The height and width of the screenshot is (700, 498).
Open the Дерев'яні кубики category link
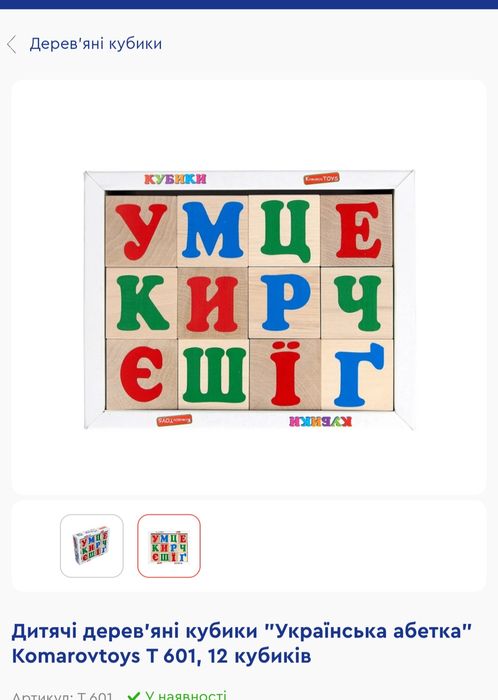click(x=96, y=44)
